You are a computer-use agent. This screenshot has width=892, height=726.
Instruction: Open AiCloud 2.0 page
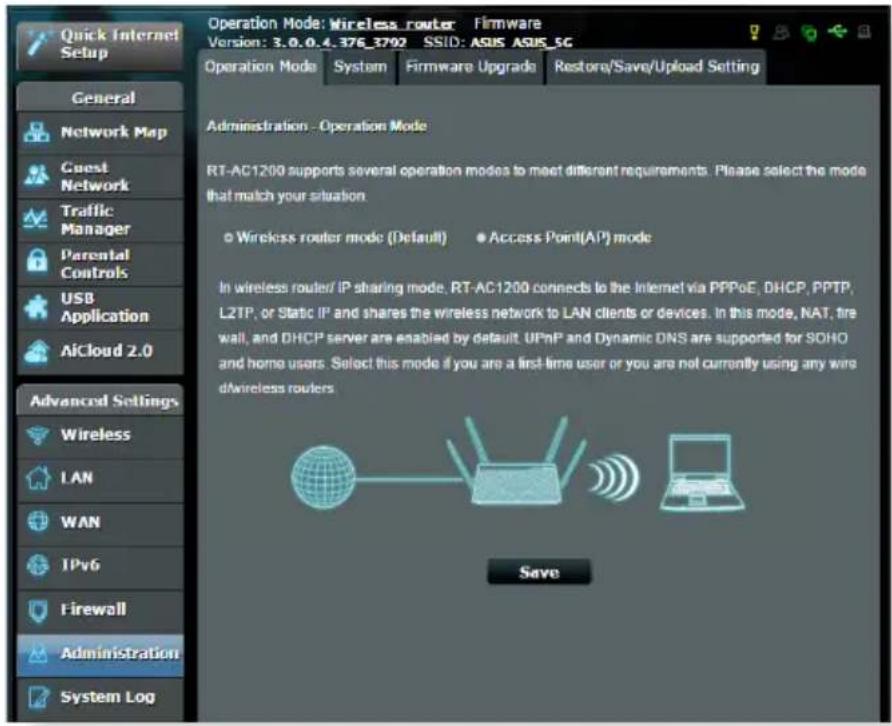tap(100, 351)
